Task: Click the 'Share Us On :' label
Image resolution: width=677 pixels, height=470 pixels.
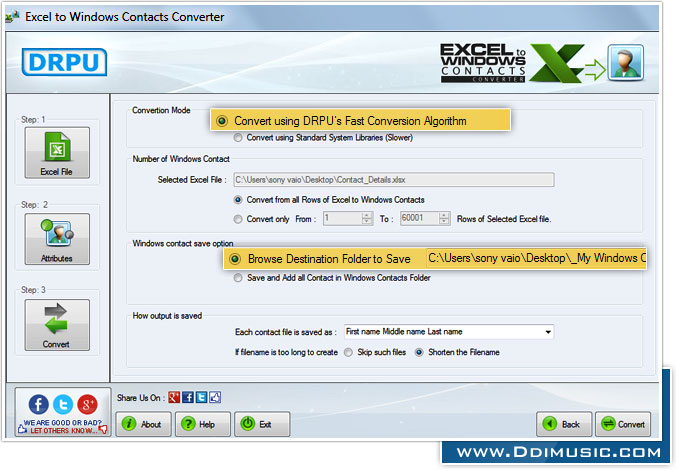Action: point(141,398)
